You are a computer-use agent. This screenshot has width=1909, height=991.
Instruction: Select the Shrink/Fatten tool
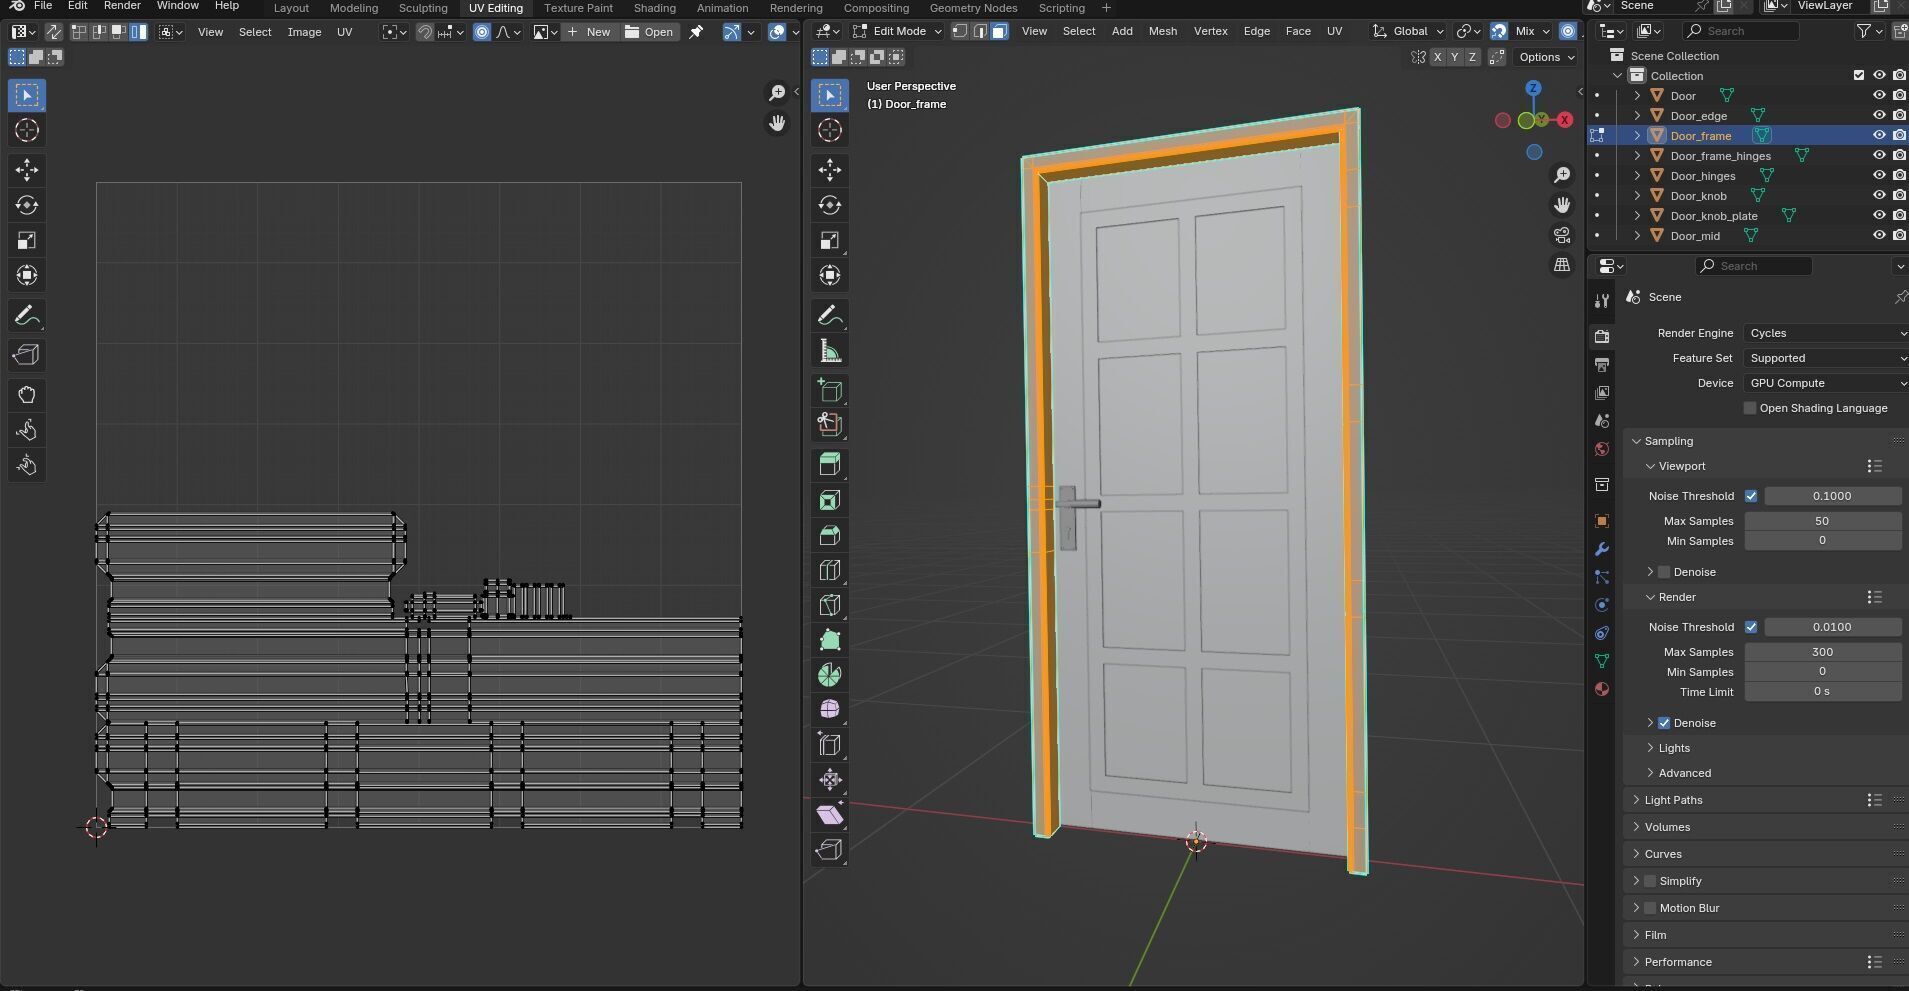830,780
